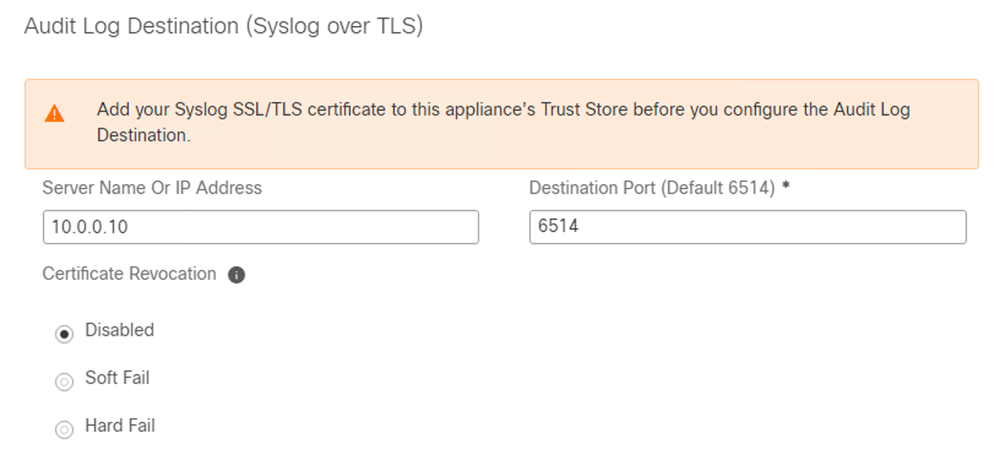The height and width of the screenshot is (454, 999).
Task: Click the Certificate Revocation label
Action: [129, 274]
